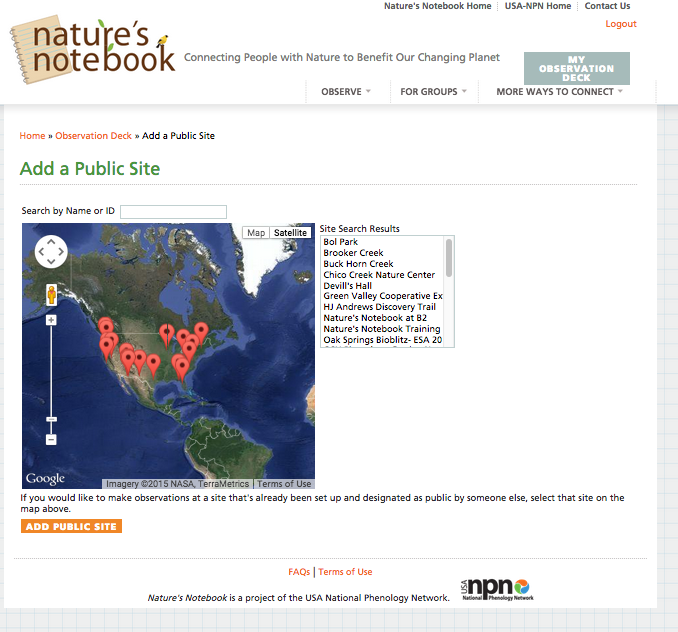Image resolution: width=678 pixels, height=632 pixels.
Task: Click the Nature's Notebook logo
Action: [x=92, y=49]
